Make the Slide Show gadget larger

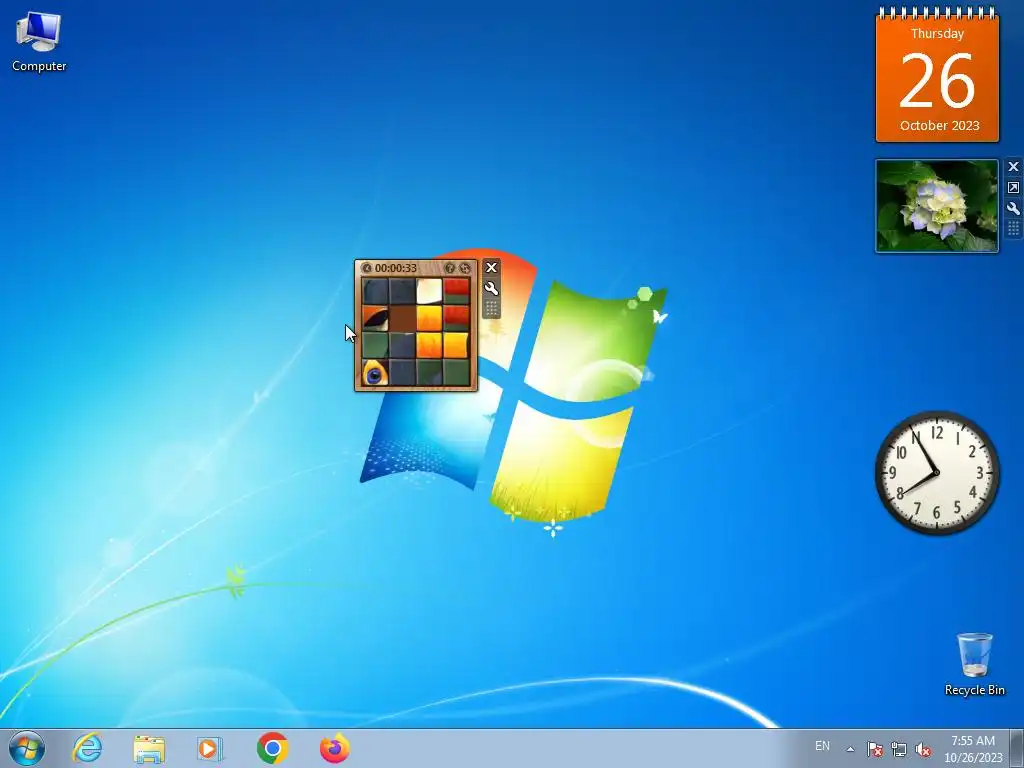tap(1013, 188)
